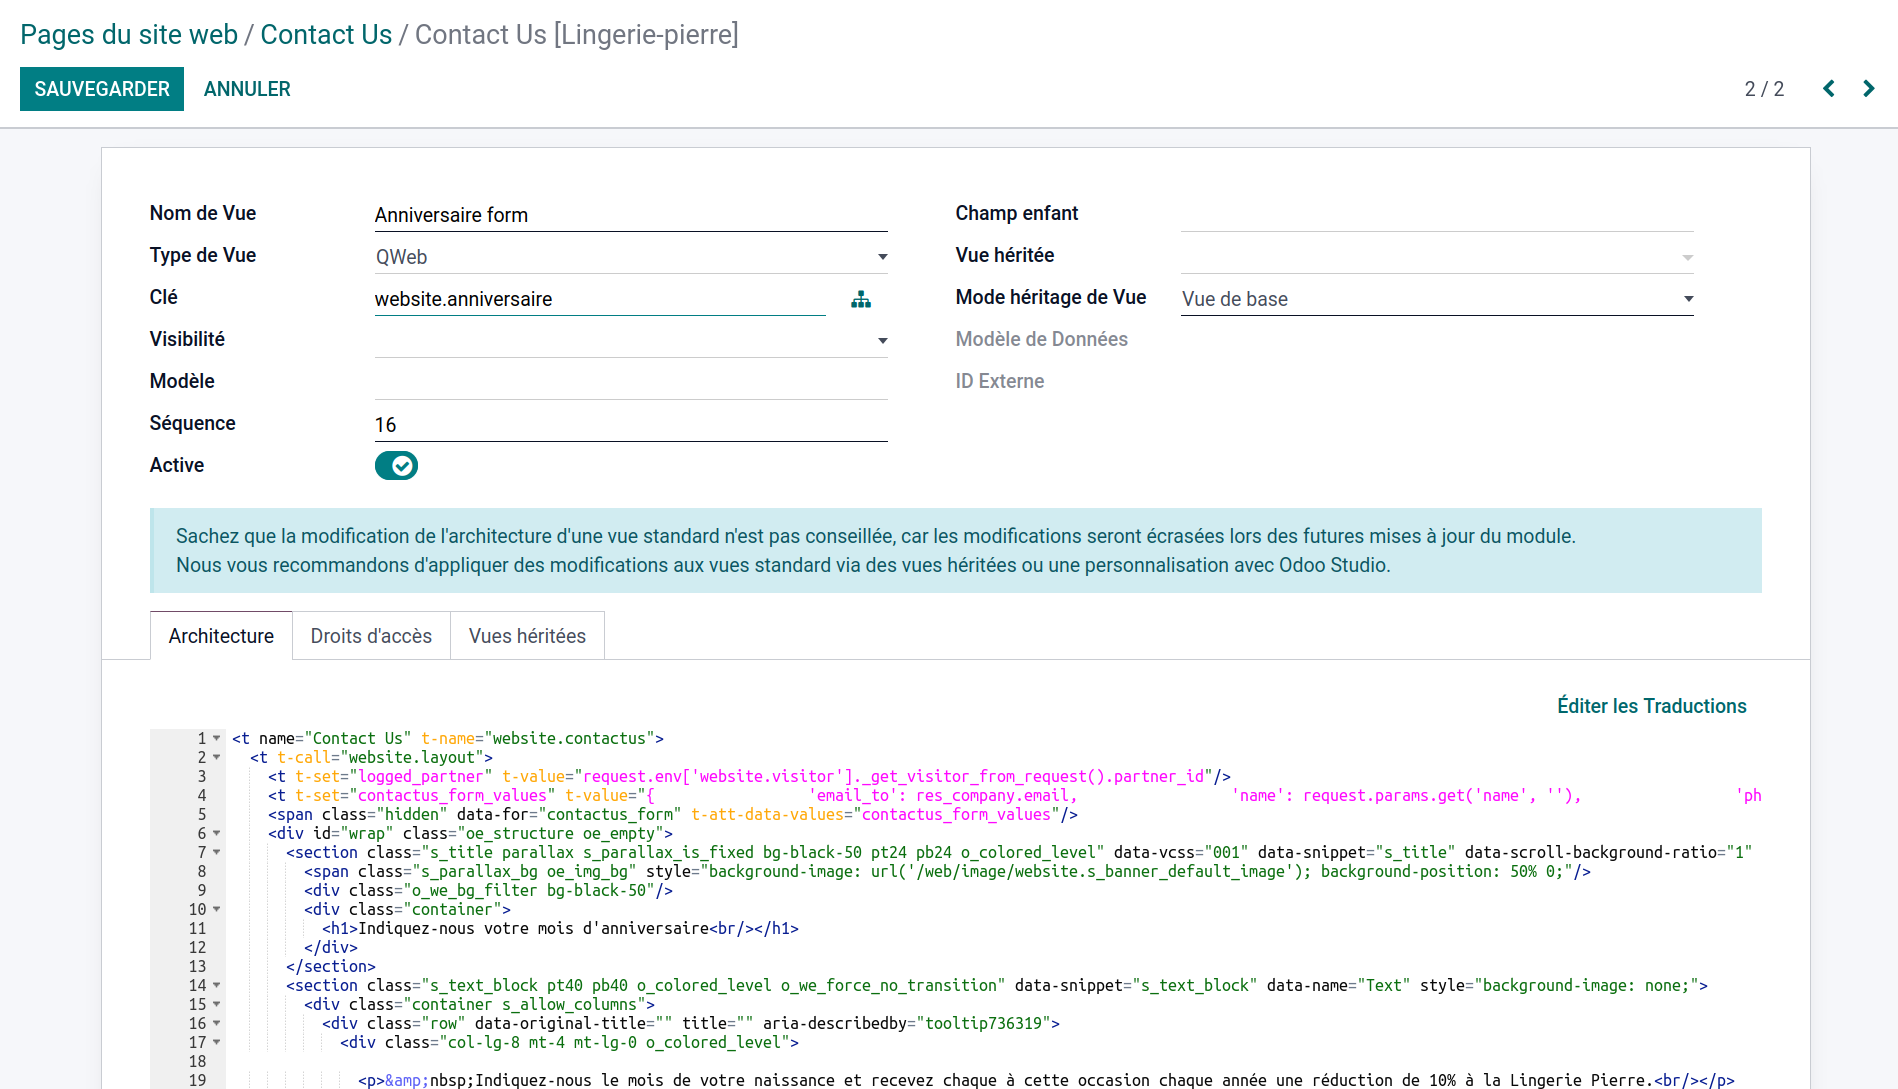Image resolution: width=1898 pixels, height=1089 pixels.
Task: Click the Séquence input field
Action: pos(630,425)
